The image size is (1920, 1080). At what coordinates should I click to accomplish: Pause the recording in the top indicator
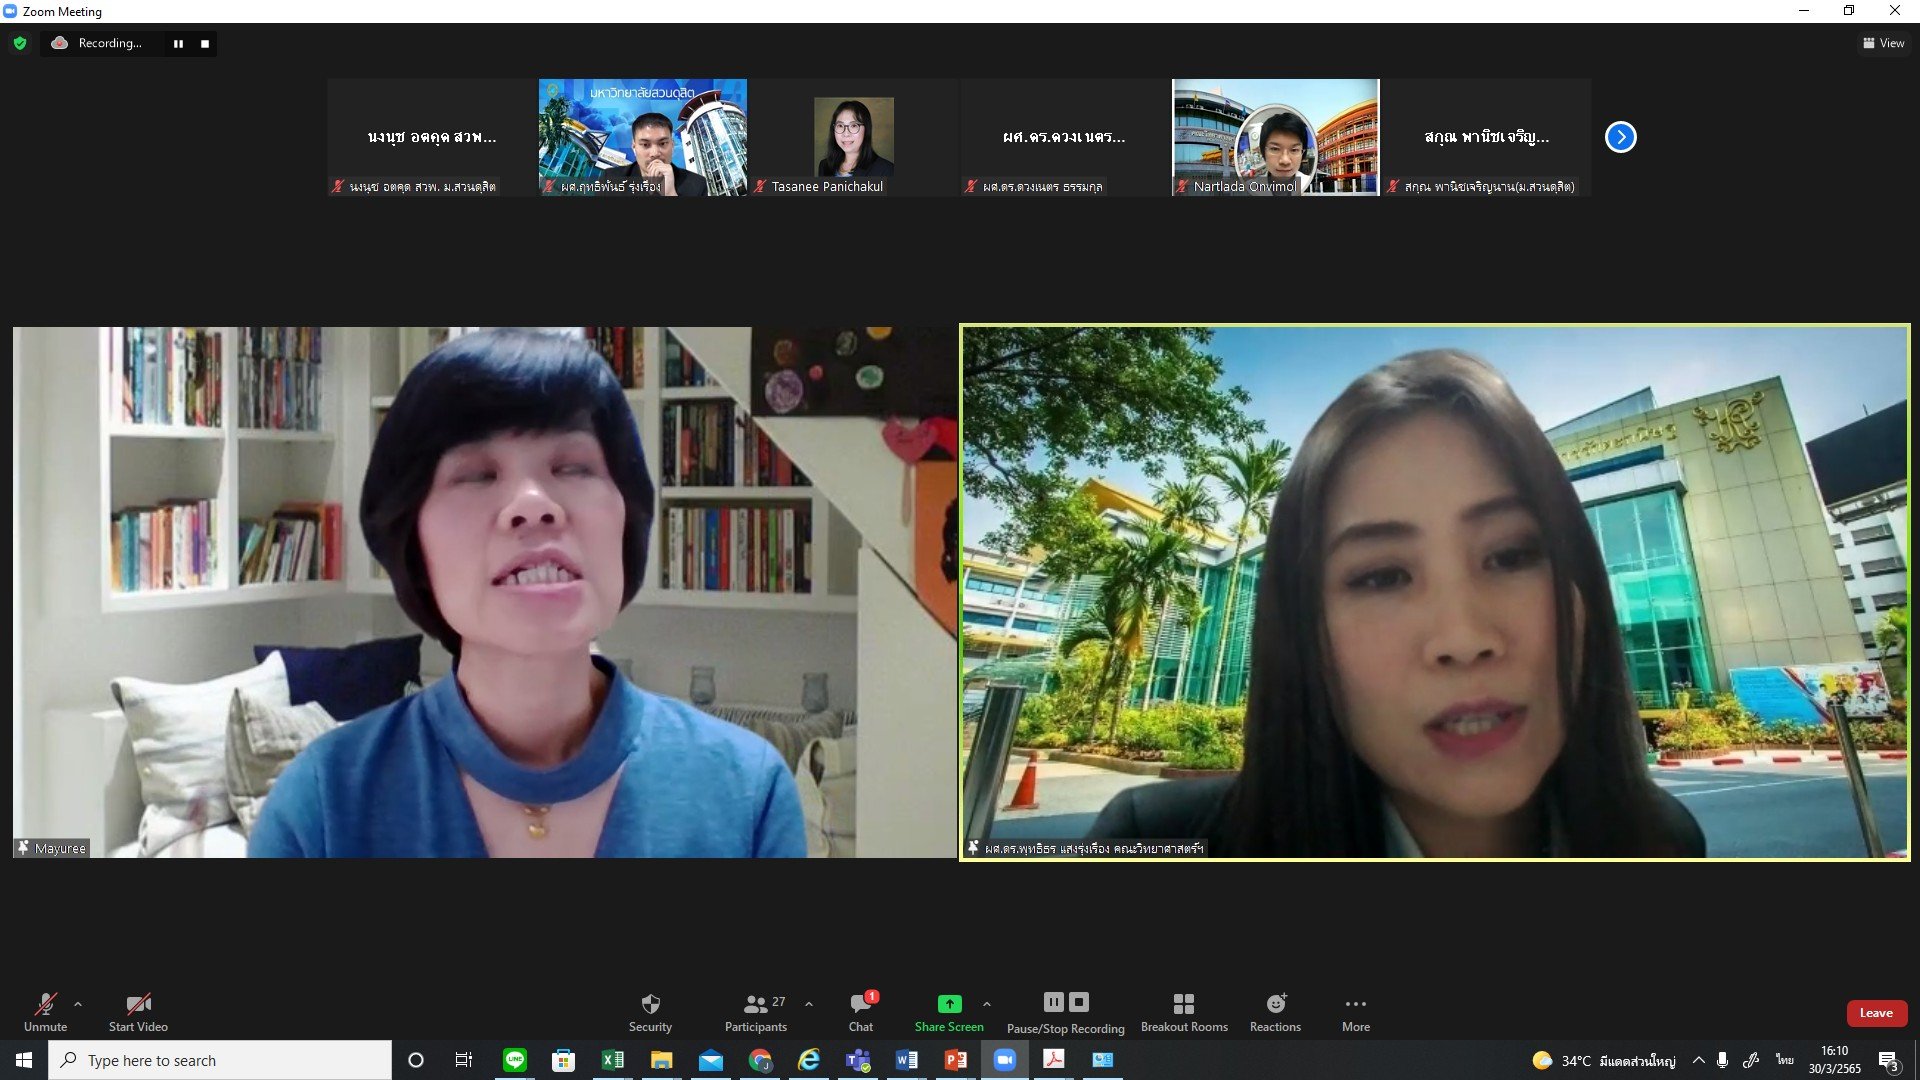[x=178, y=44]
